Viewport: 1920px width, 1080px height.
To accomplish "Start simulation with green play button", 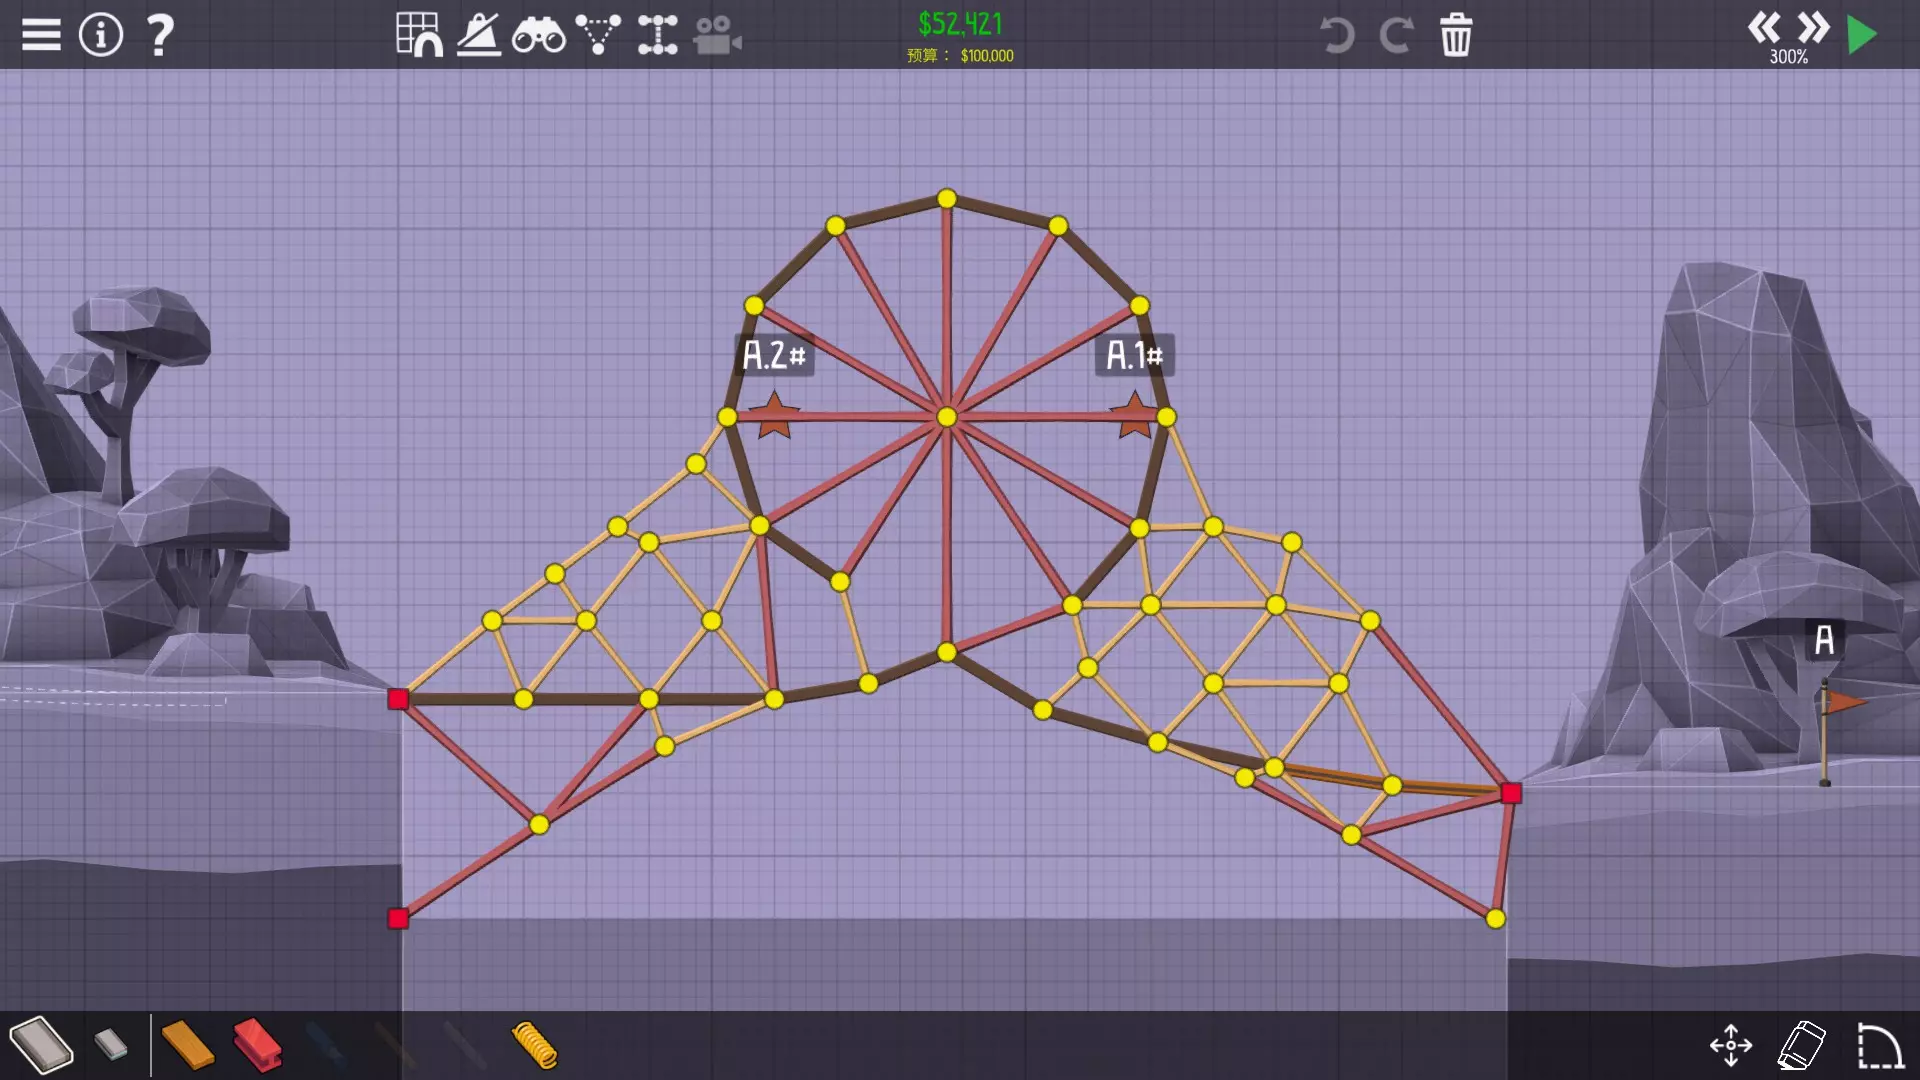I will 1862,35.
